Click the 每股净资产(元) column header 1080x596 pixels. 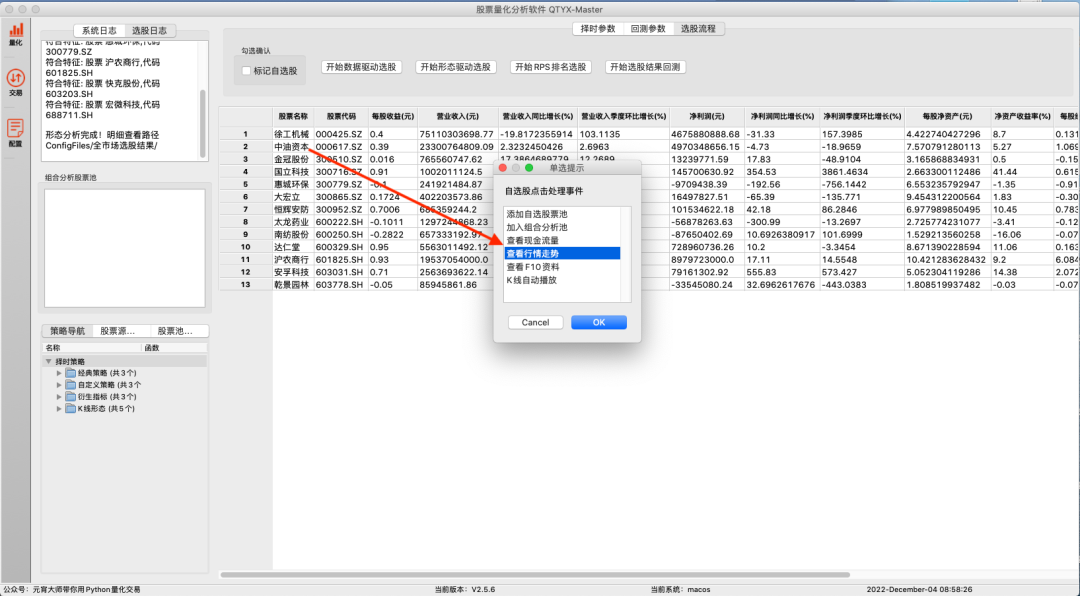click(x=947, y=116)
